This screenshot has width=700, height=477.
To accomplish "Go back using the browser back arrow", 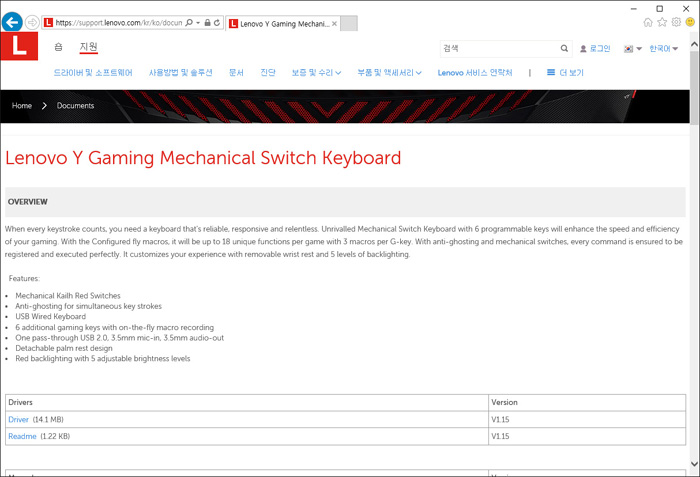I will point(12,22).
